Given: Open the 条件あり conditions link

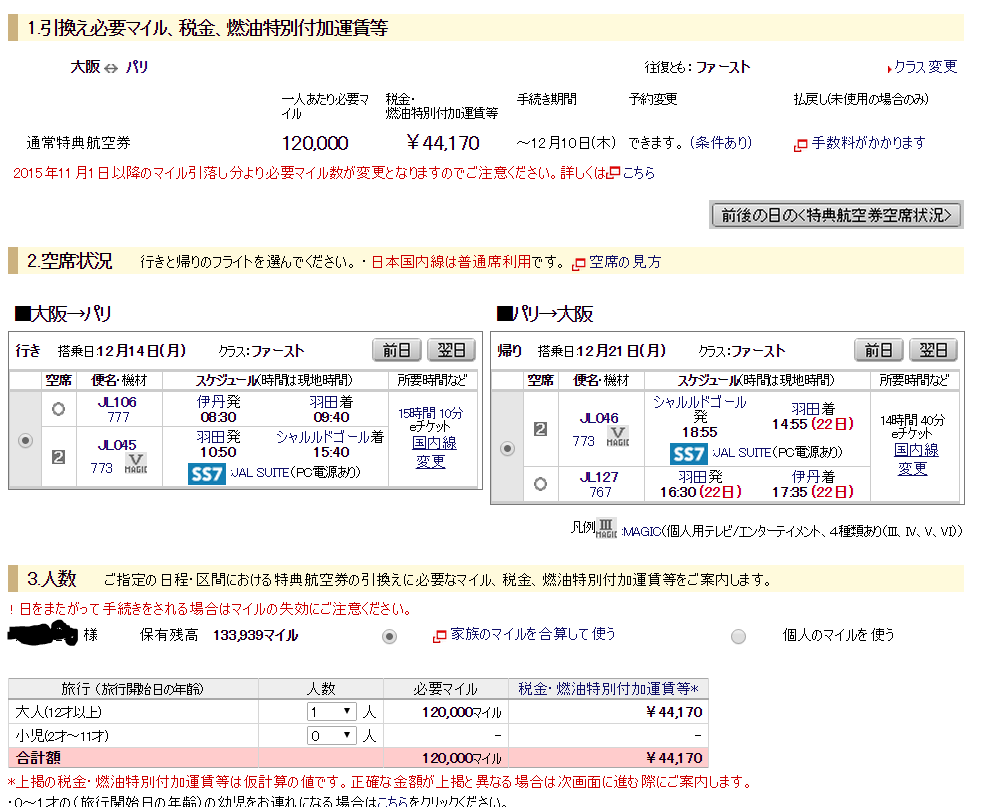Looking at the screenshot, I should (x=721, y=143).
